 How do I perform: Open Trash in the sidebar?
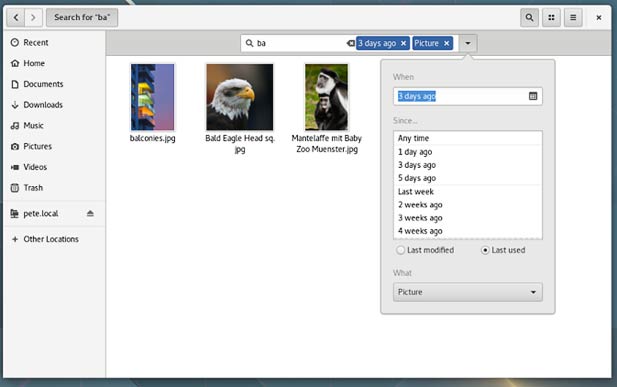tap(54, 188)
